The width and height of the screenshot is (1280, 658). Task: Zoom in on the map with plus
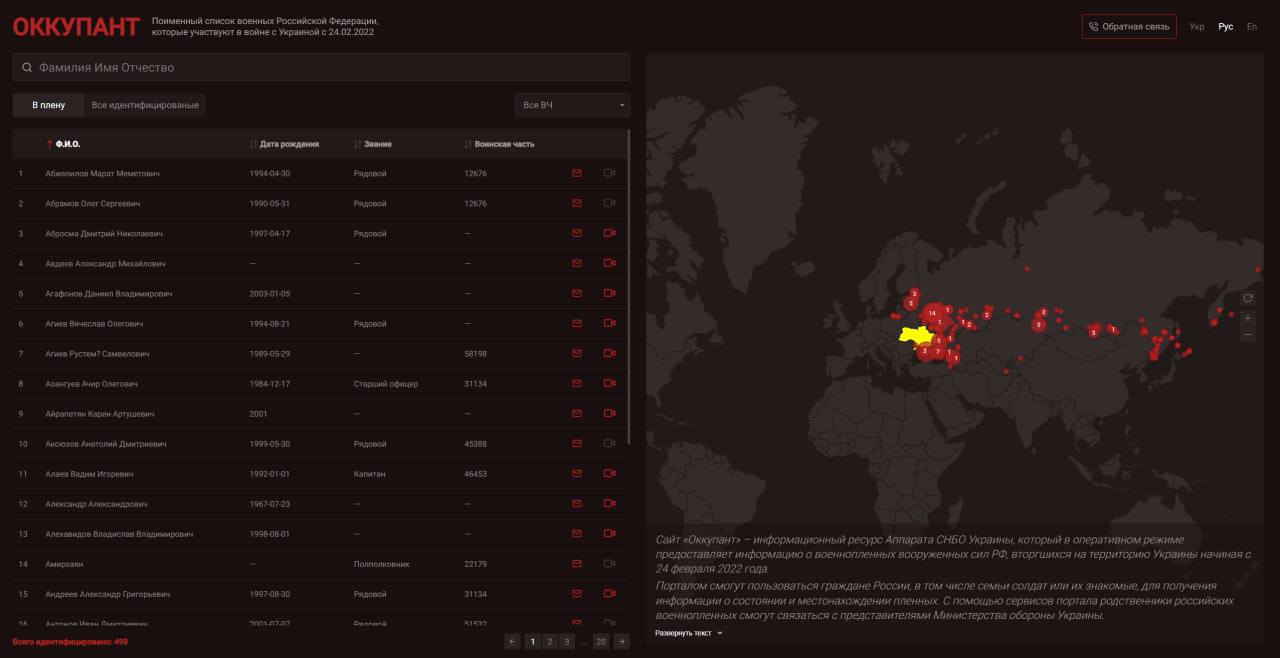(1247, 318)
